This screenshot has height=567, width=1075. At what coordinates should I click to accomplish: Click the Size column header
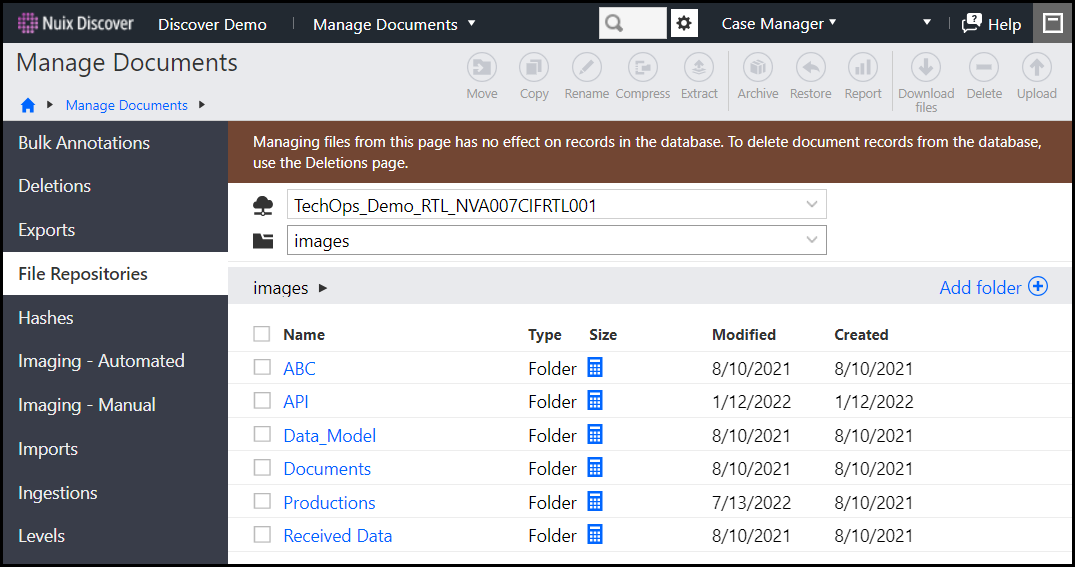tap(603, 335)
